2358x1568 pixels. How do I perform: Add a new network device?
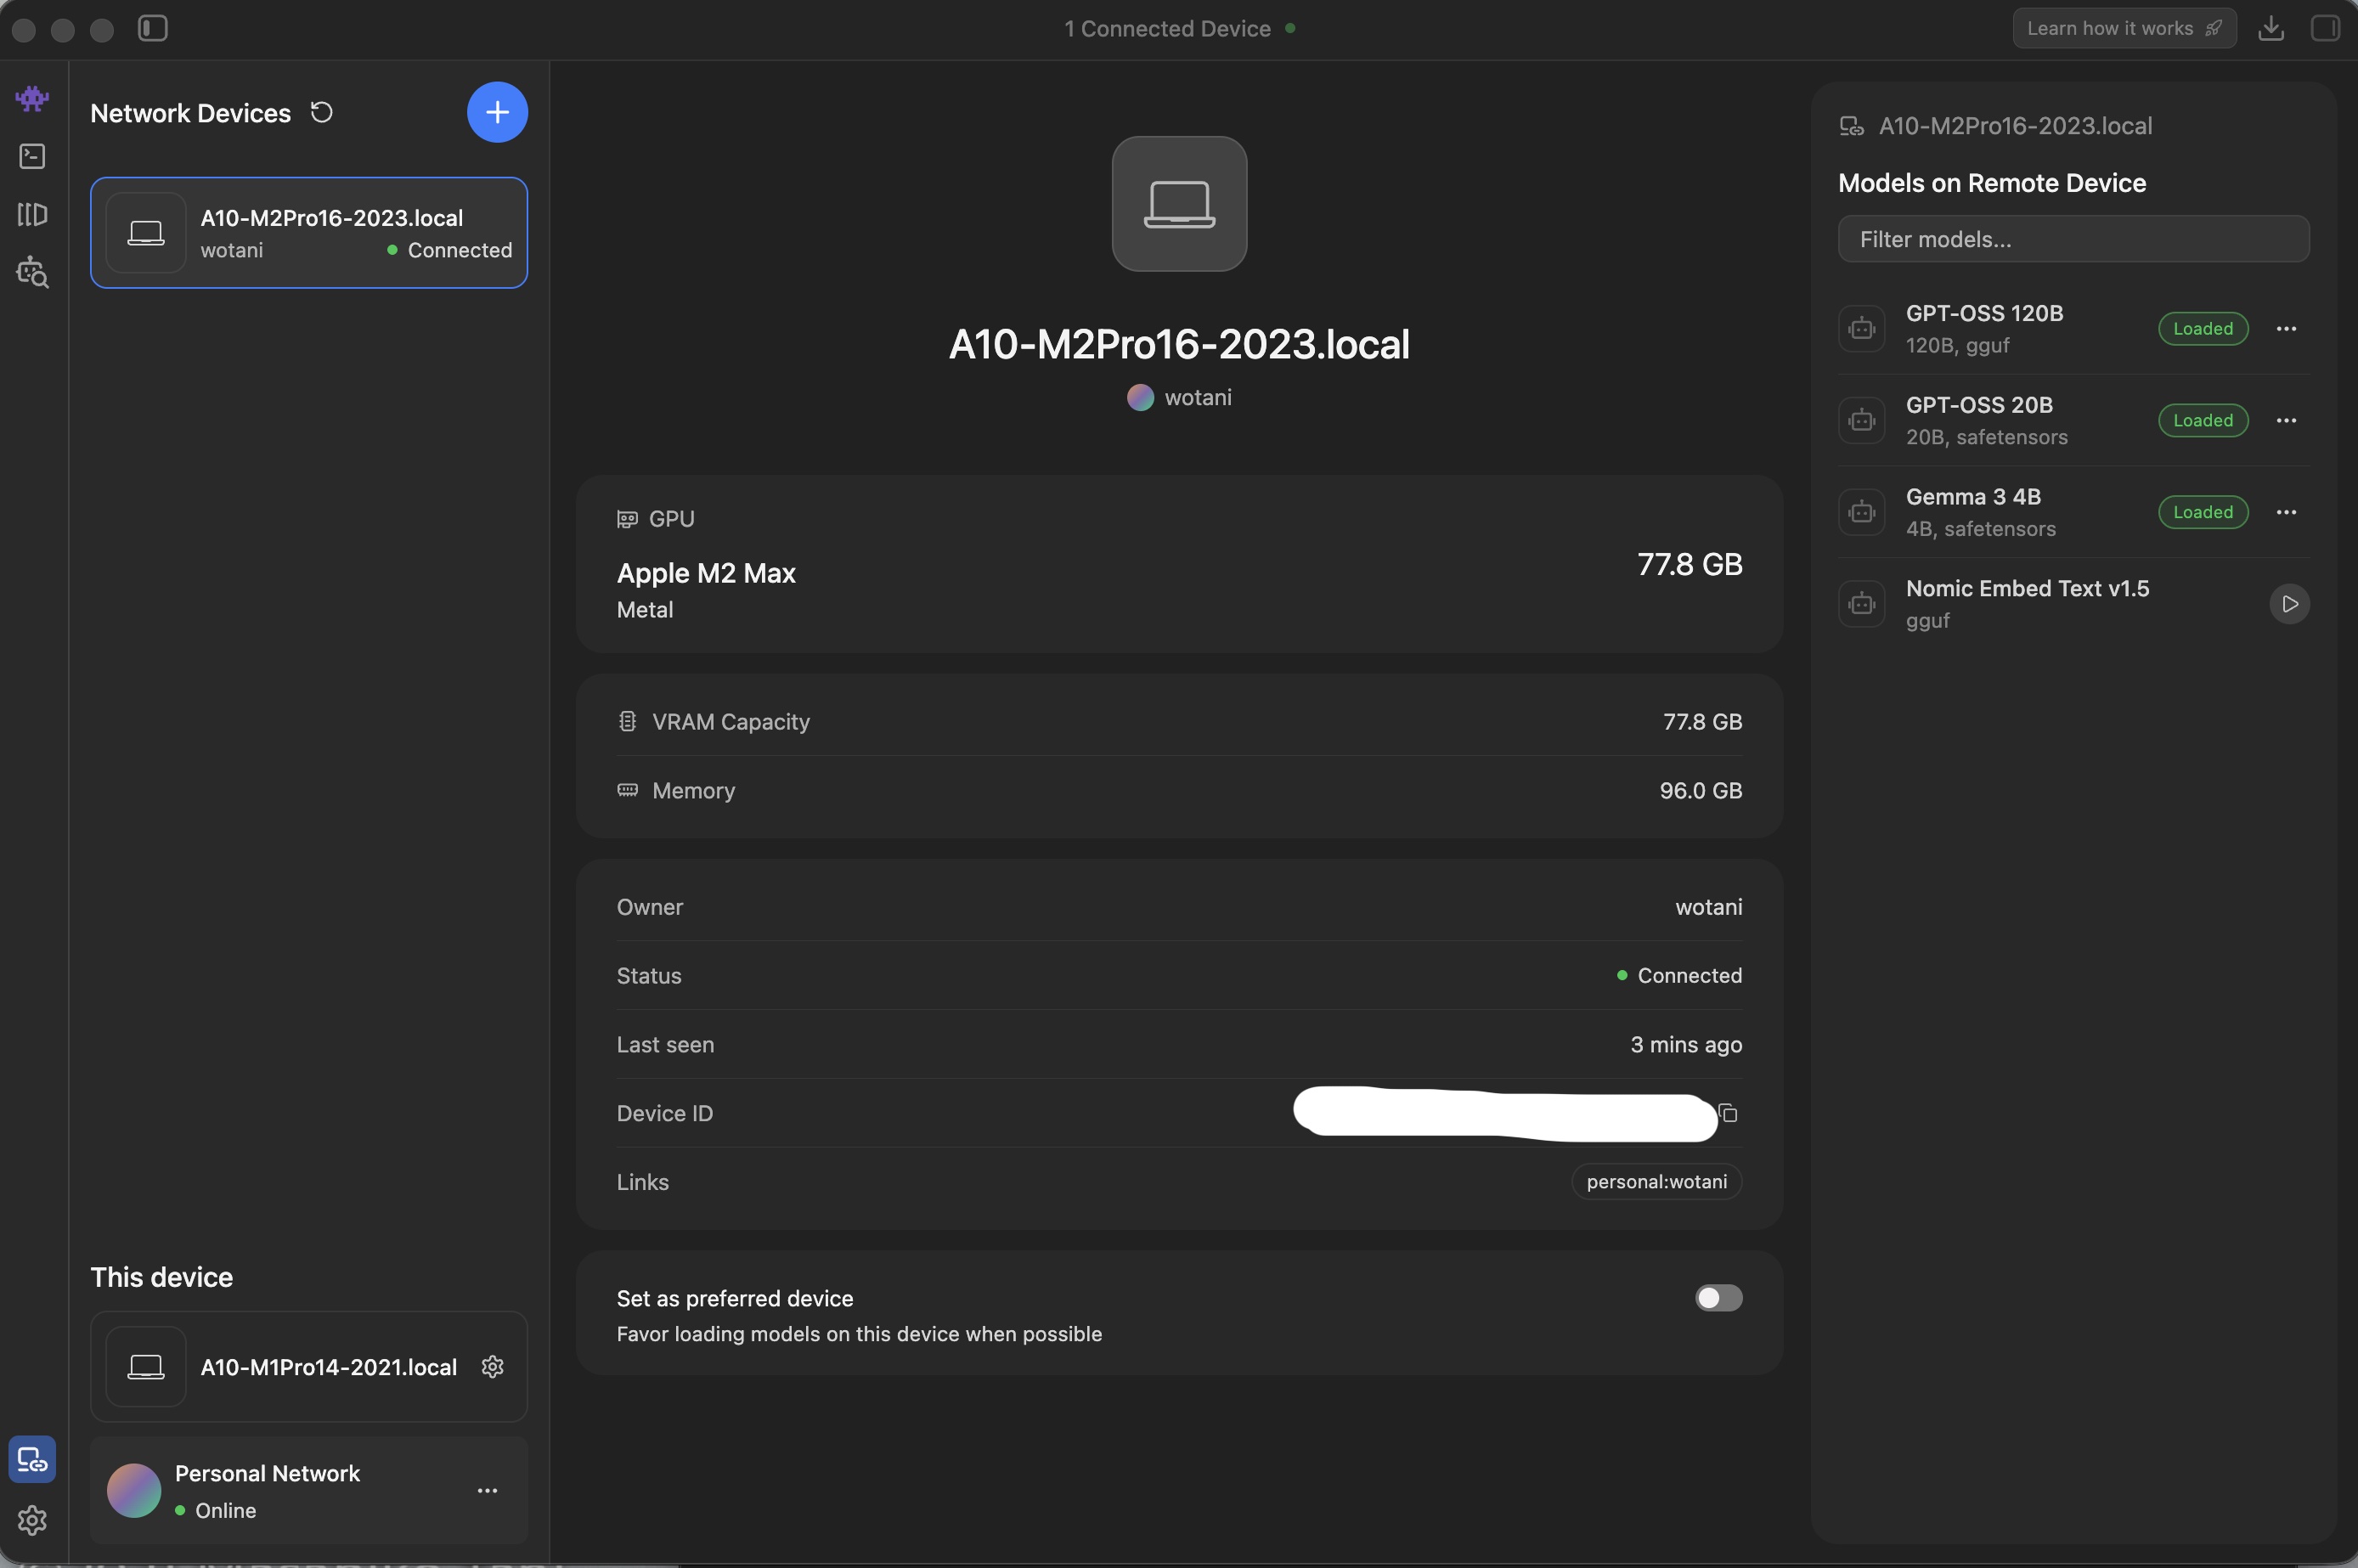pos(497,112)
